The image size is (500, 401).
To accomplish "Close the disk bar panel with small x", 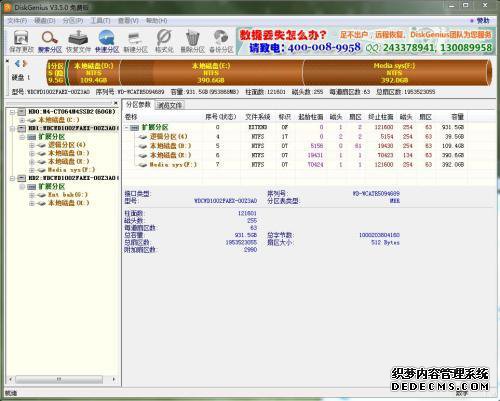I will (x=7, y=61).
